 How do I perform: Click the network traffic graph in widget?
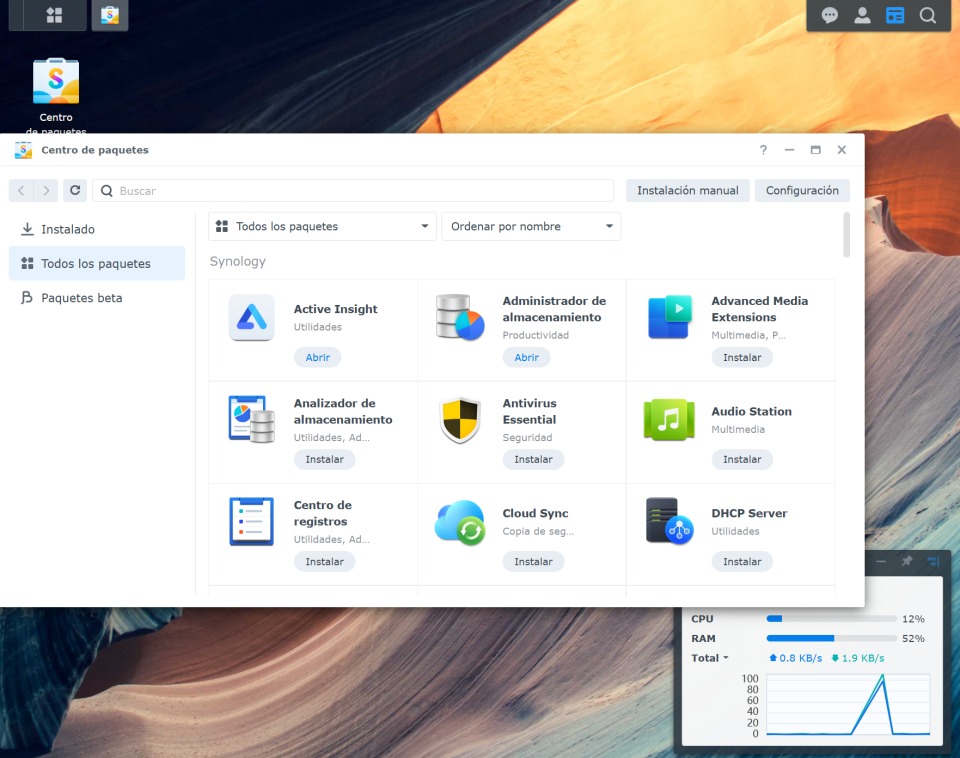point(848,704)
